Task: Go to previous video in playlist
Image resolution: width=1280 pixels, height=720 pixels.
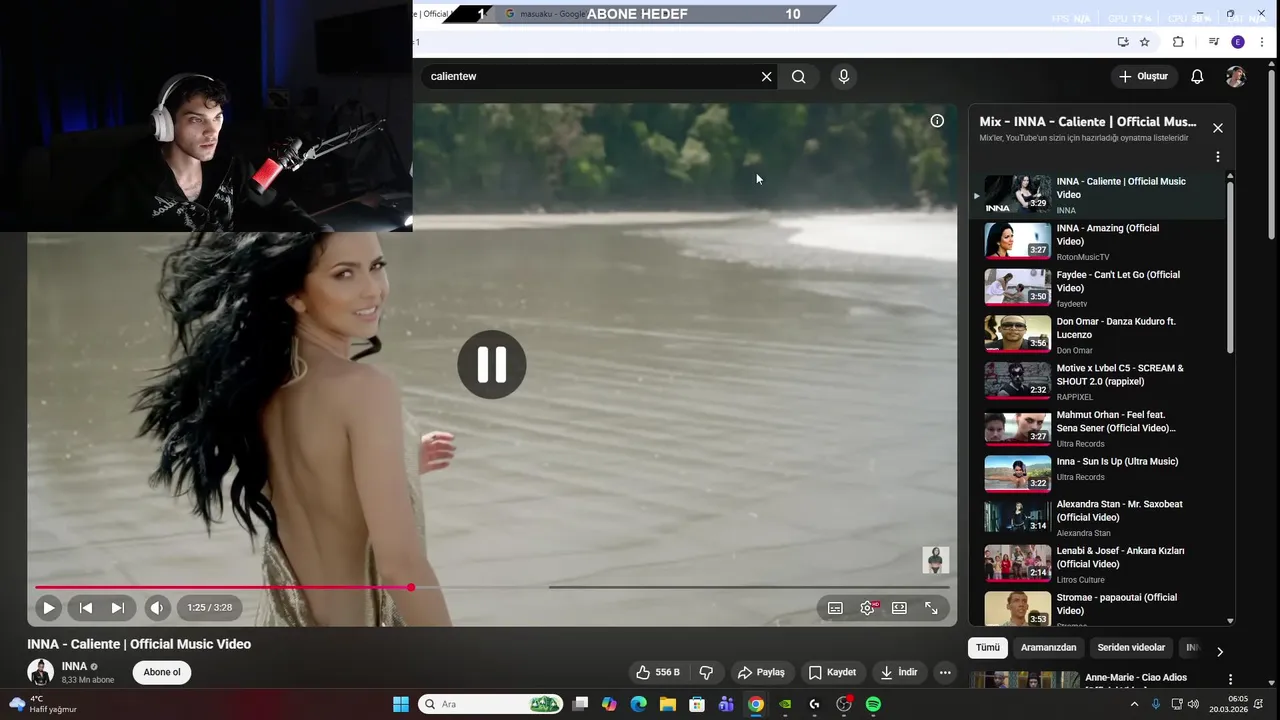Action: pos(86,607)
